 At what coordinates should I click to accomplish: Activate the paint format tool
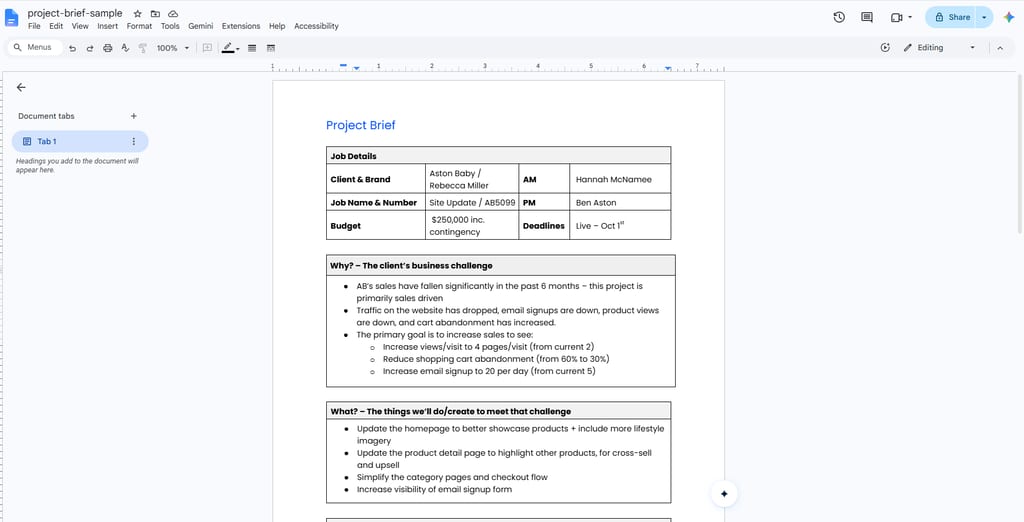[x=142, y=48]
